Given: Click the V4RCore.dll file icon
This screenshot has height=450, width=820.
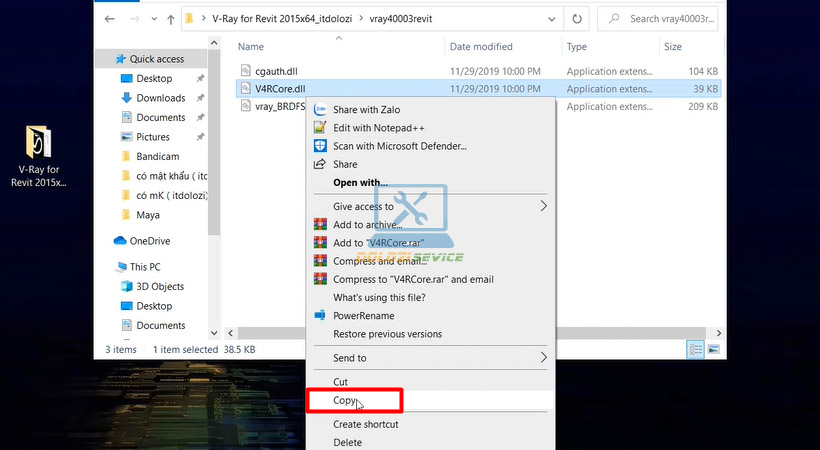Looking at the screenshot, I should [x=245, y=88].
